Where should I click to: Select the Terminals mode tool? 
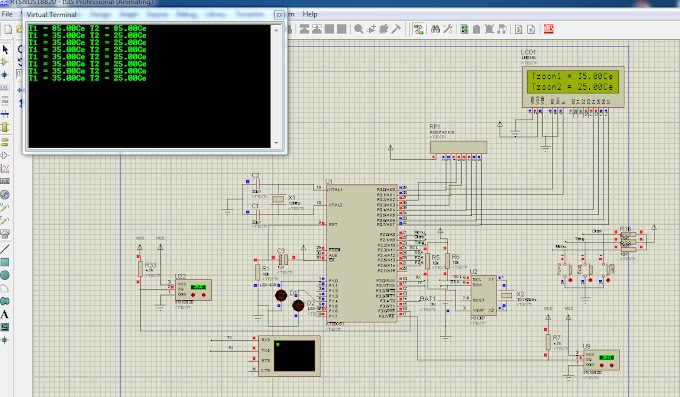tap(5, 141)
